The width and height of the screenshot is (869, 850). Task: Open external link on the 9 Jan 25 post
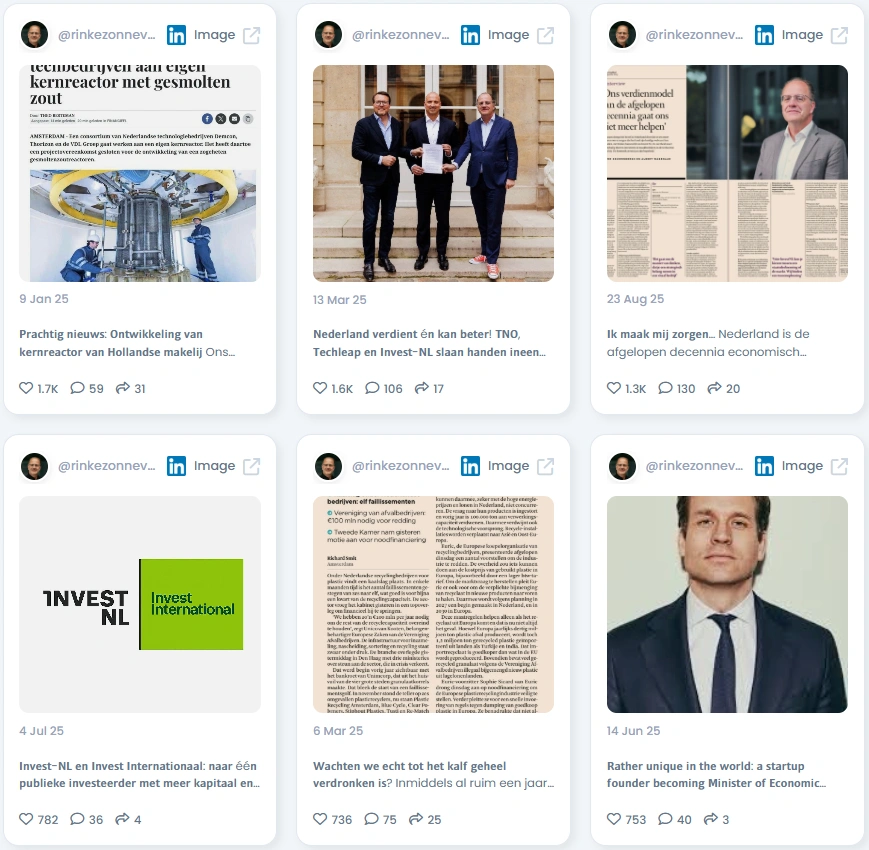pos(252,35)
